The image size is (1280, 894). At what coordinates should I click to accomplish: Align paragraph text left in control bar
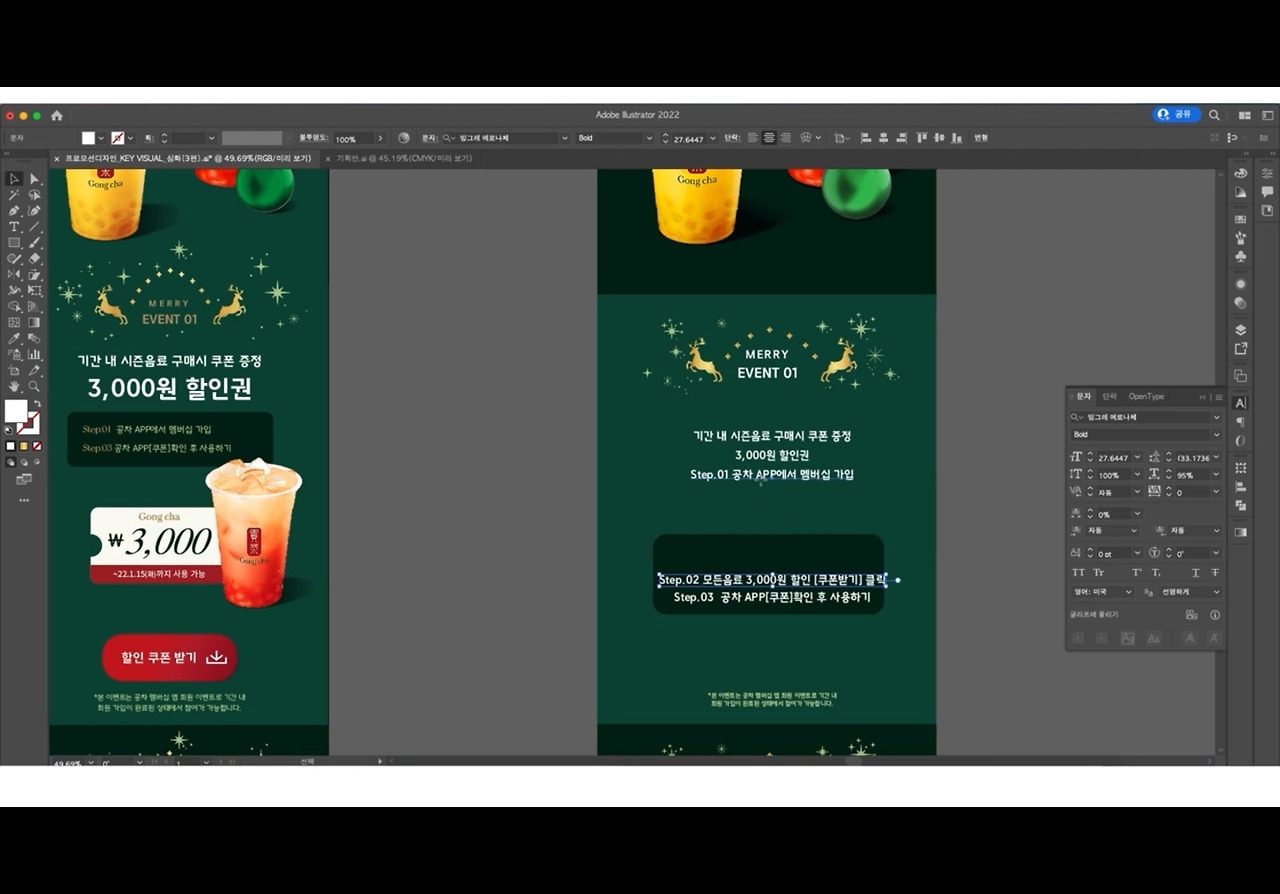[753, 138]
